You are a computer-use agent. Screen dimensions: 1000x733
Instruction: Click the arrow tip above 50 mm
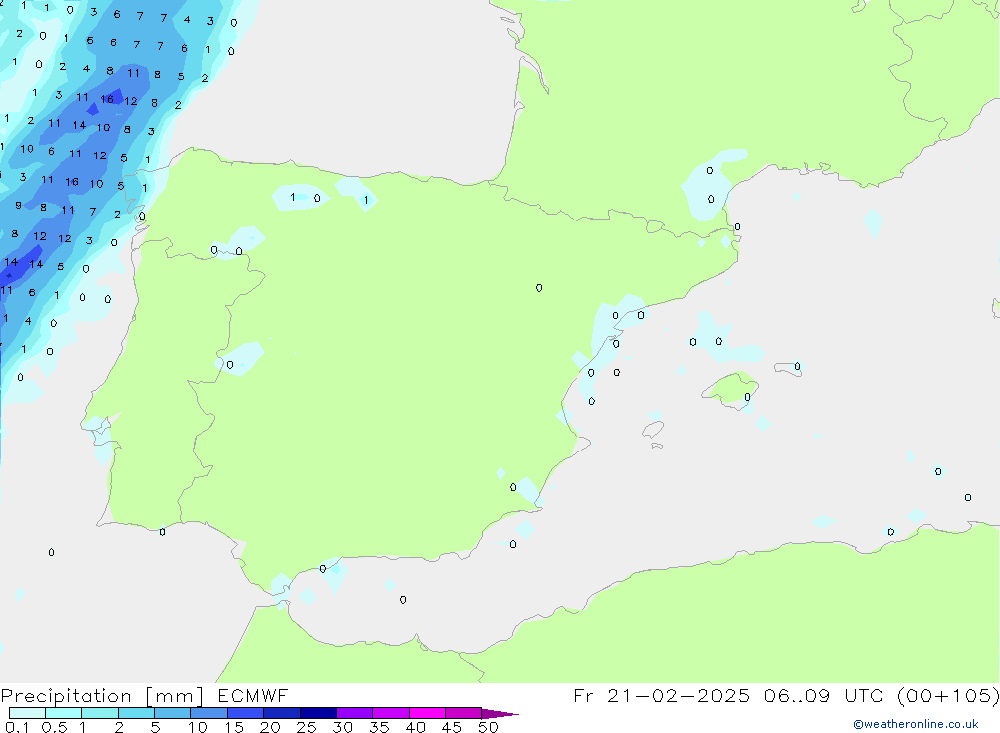click(x=500, y=714)
